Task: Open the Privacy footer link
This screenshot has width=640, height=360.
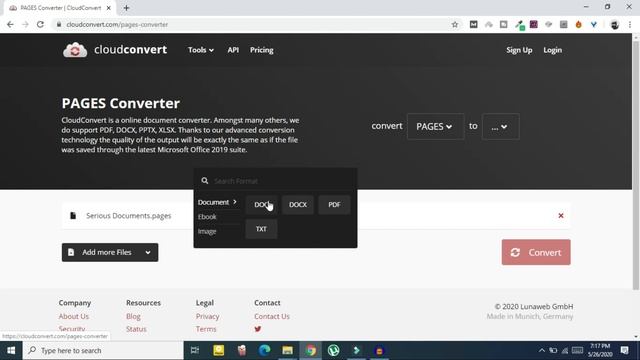Action: click(207, 316)
